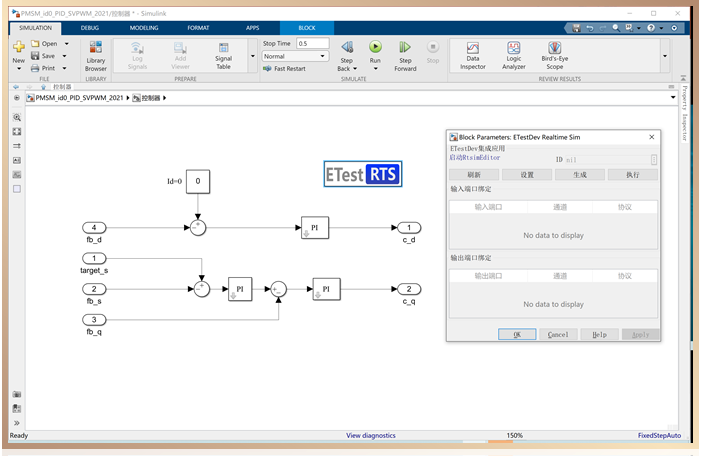
Task: Click the area box icon in left palette
Action: pos(17,189)
